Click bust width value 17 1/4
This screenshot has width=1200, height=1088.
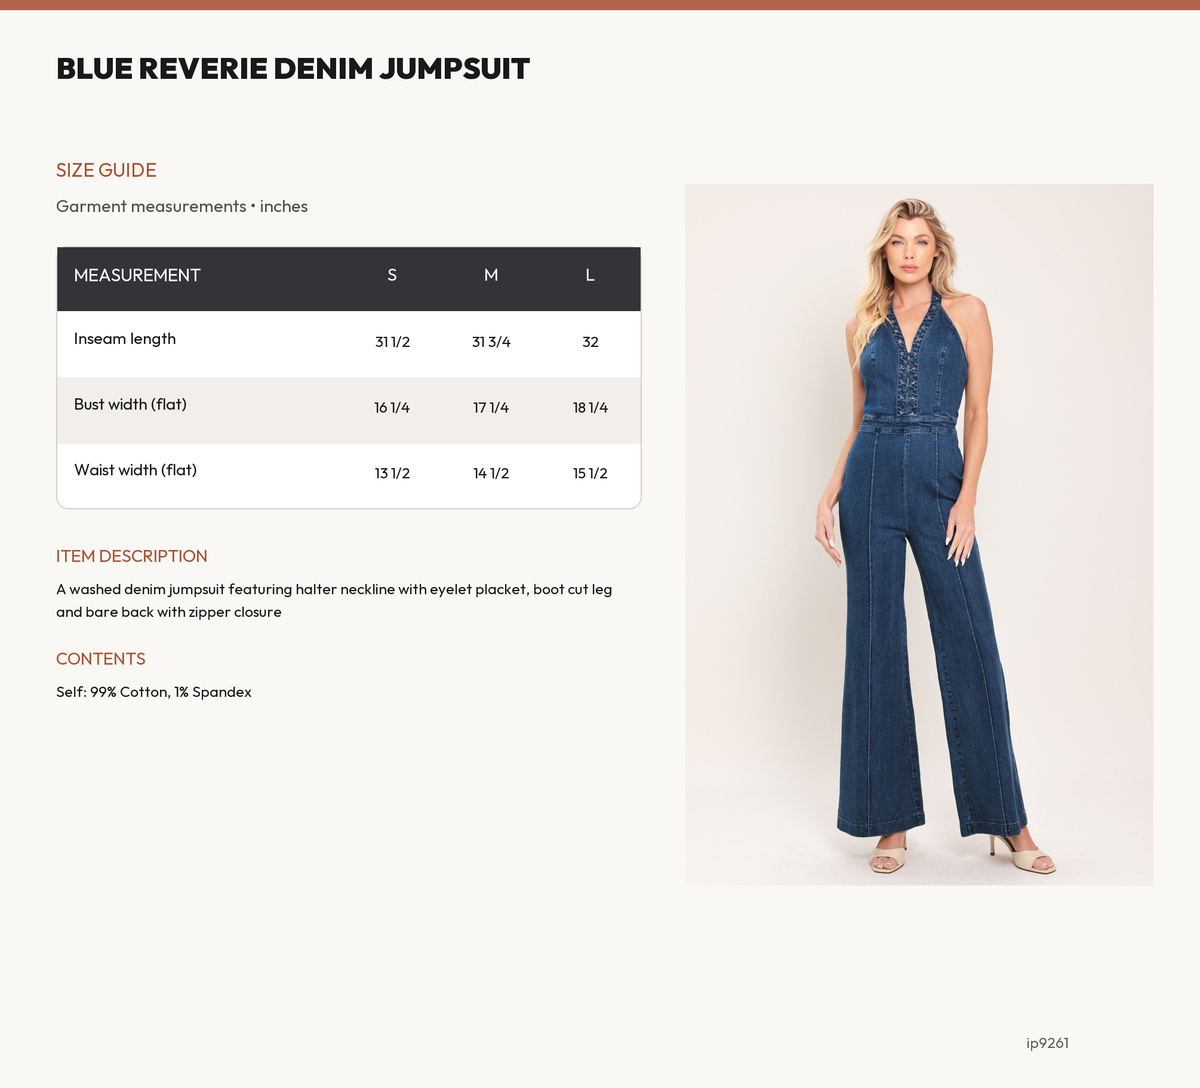pyautogui.click(x=491, y=408)
